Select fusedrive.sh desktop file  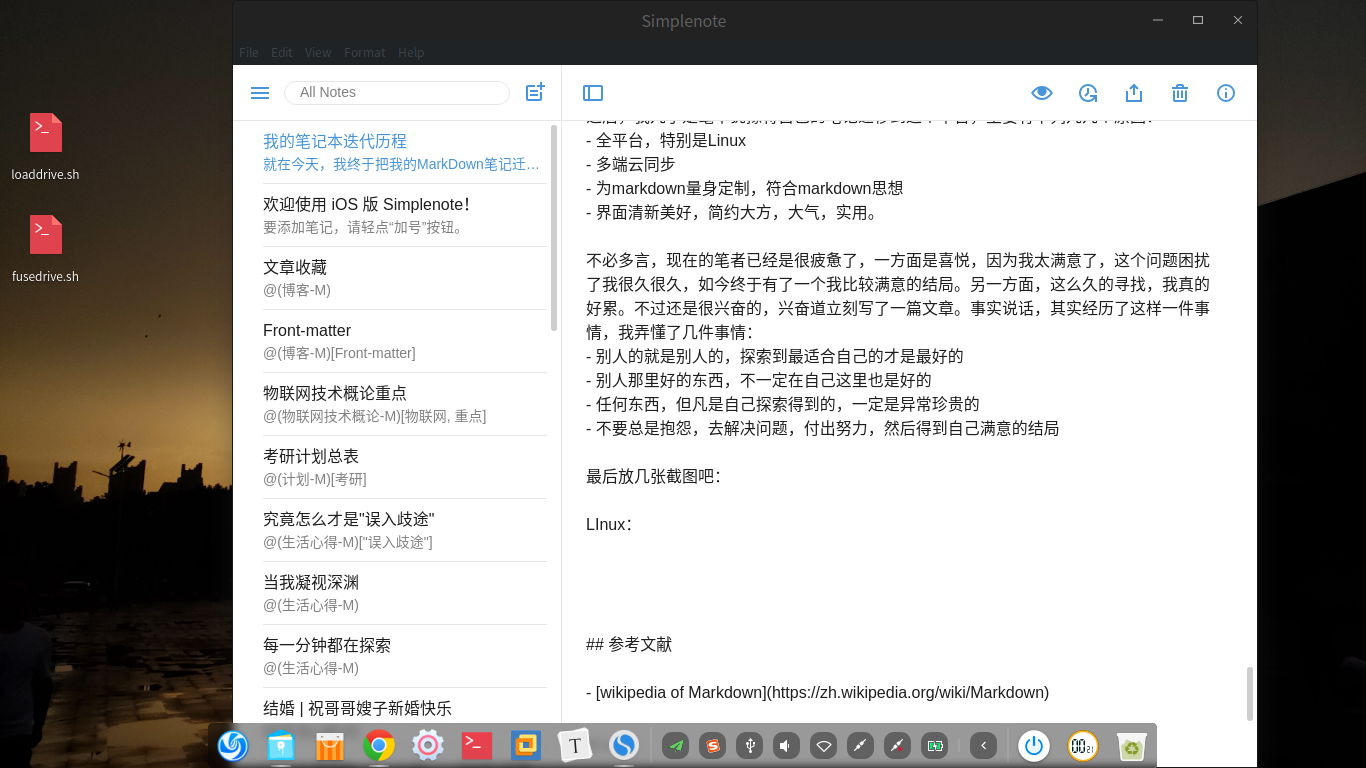pos(45,249)
